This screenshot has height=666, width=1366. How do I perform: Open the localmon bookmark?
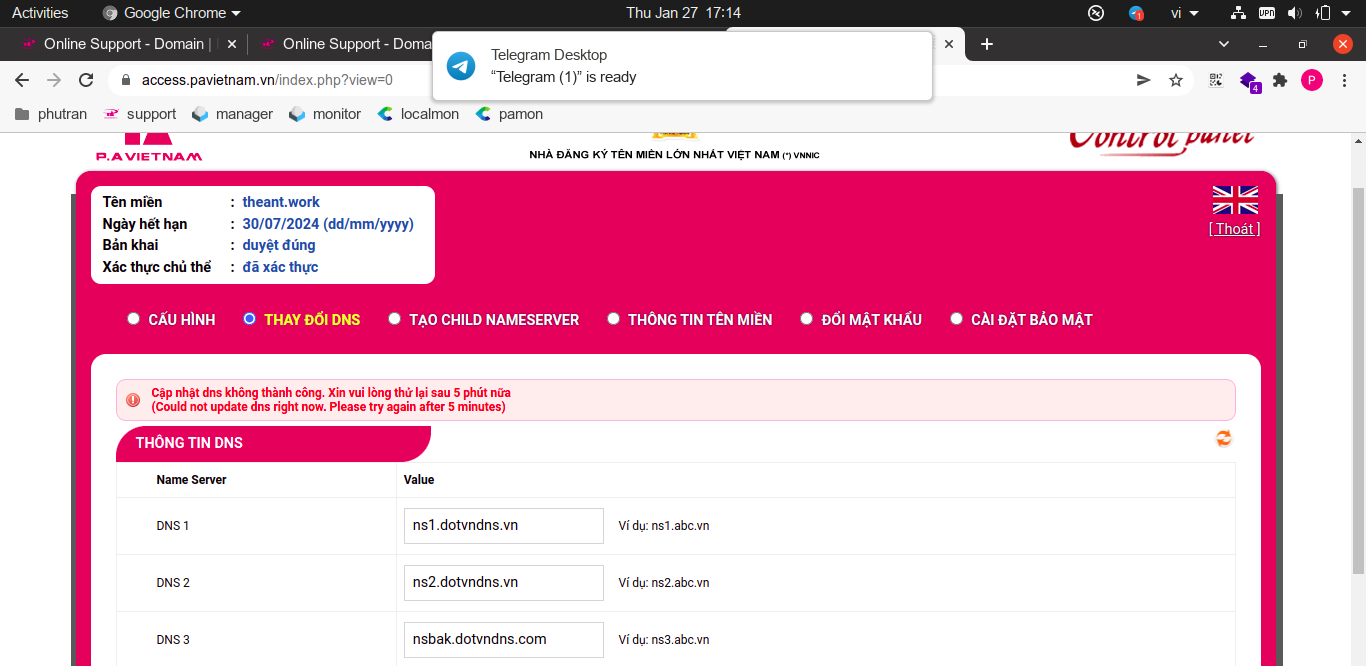tap(418, 114)
